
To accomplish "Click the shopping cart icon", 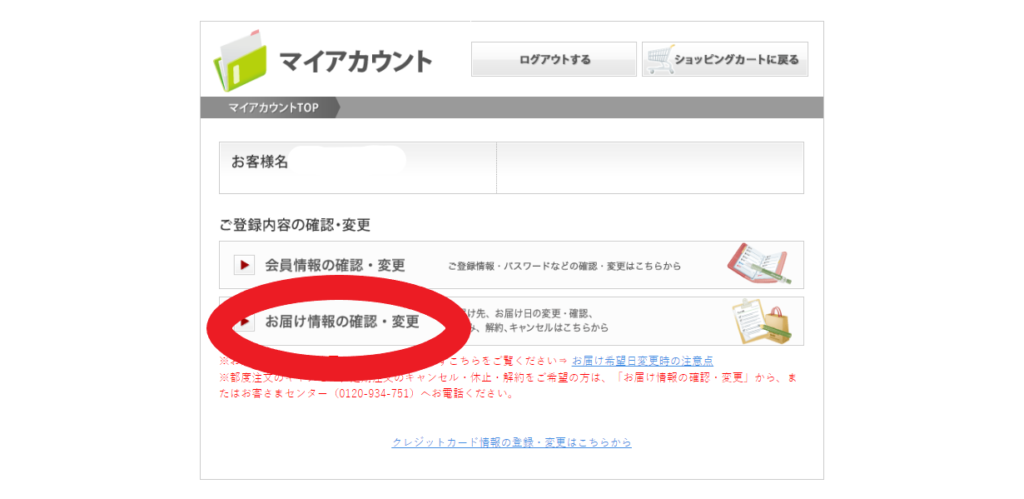I will click(x=660, y=60).
